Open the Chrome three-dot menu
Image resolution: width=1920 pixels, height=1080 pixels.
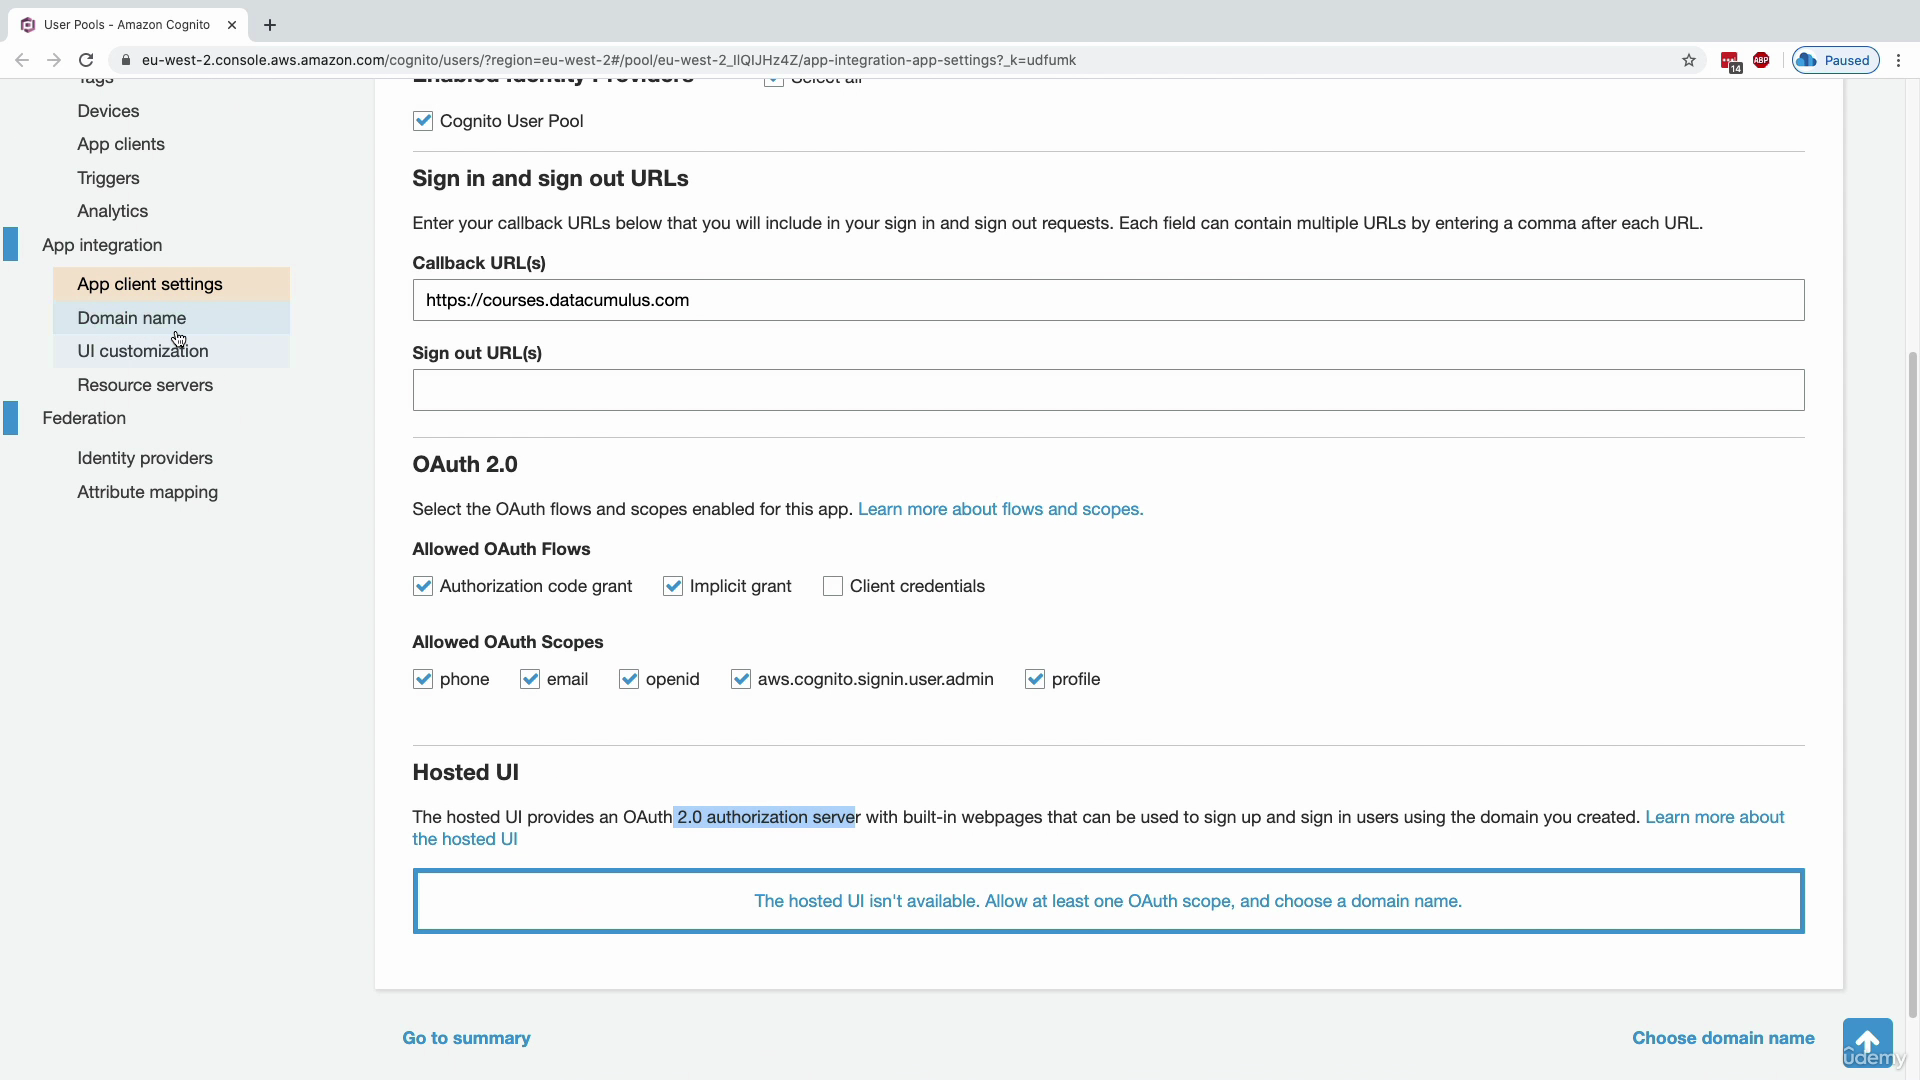coord(1898,60)
